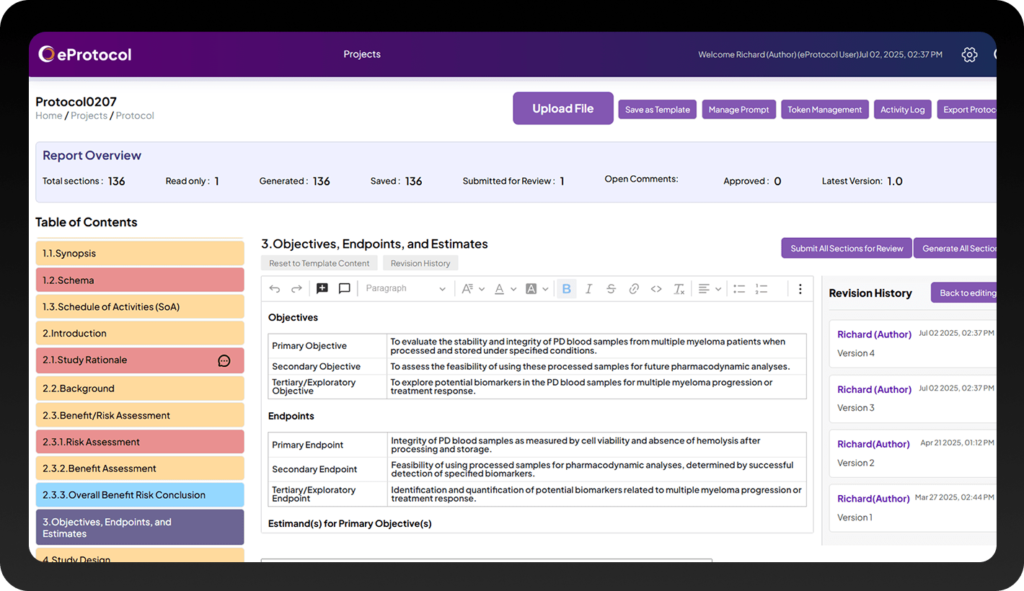Click the add comment icon in toolbar

click(322, 289)
